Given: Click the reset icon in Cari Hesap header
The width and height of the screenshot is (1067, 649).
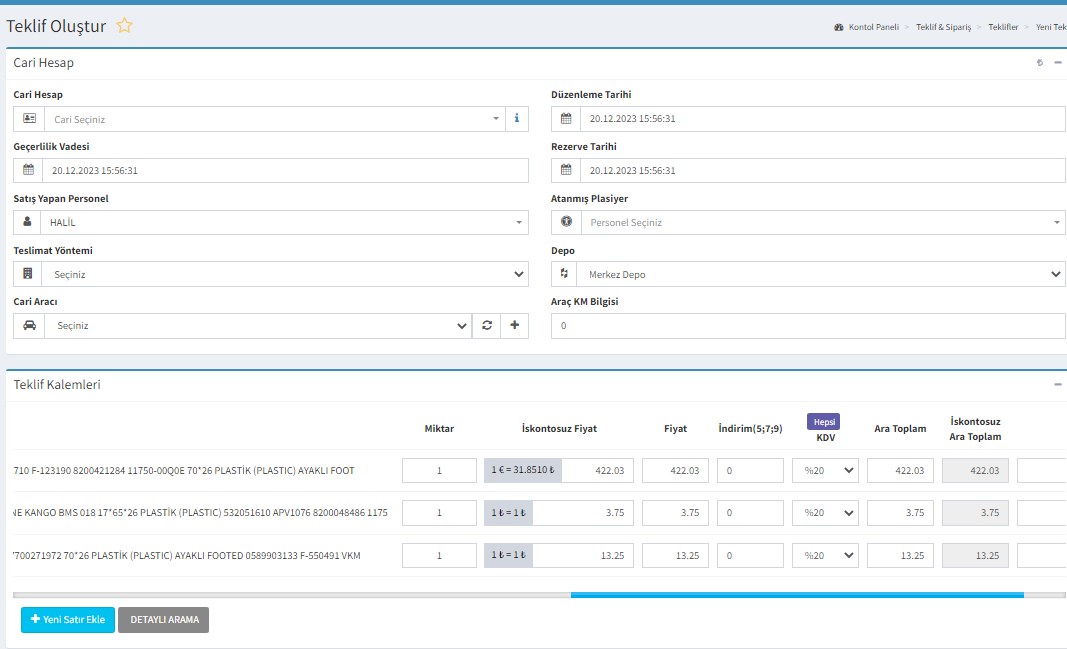Looking at the screenshot, I should pyautogui.click(x=1040, y=63).
